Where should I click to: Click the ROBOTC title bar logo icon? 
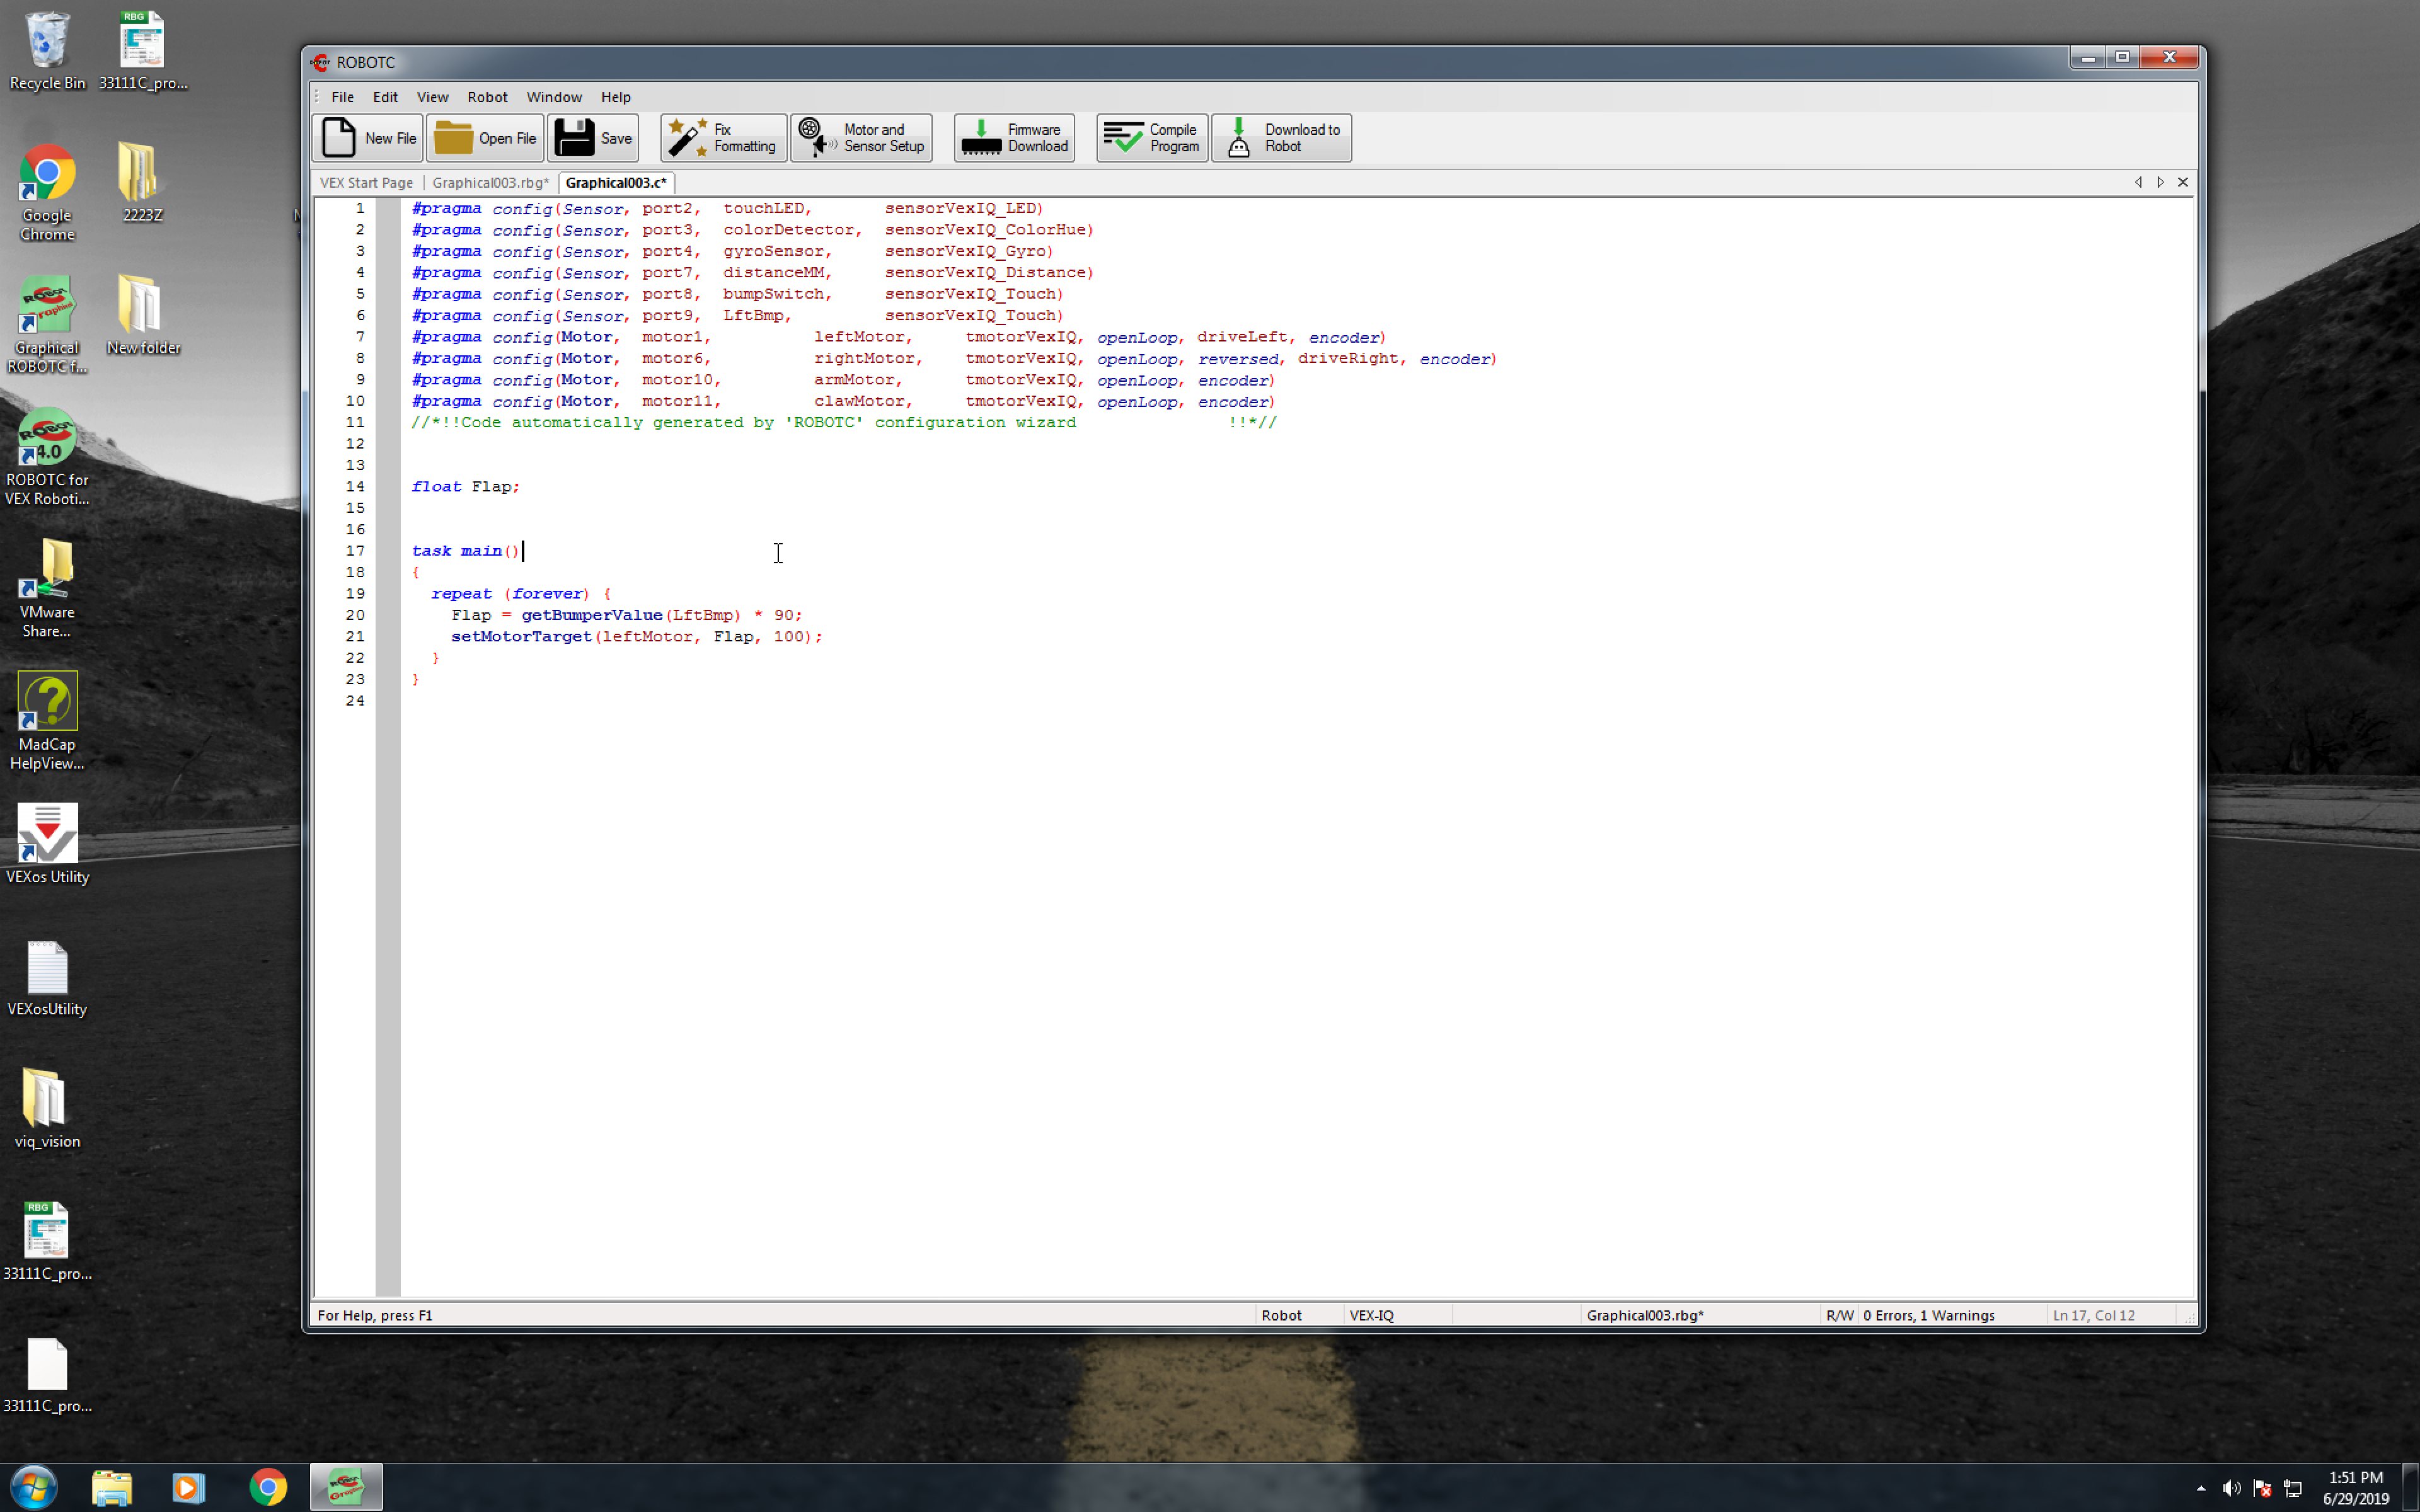(x=320, y=62)
